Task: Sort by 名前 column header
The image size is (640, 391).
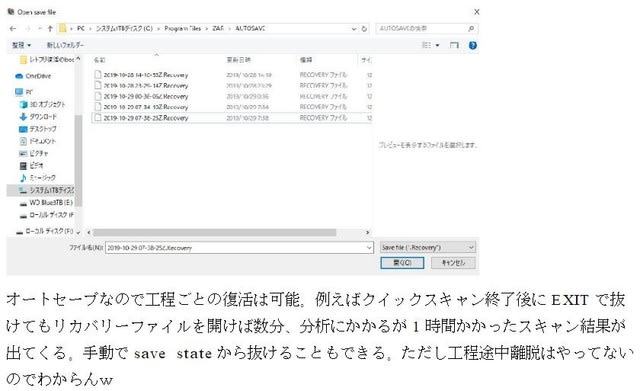Action: [x=100, y=60]
